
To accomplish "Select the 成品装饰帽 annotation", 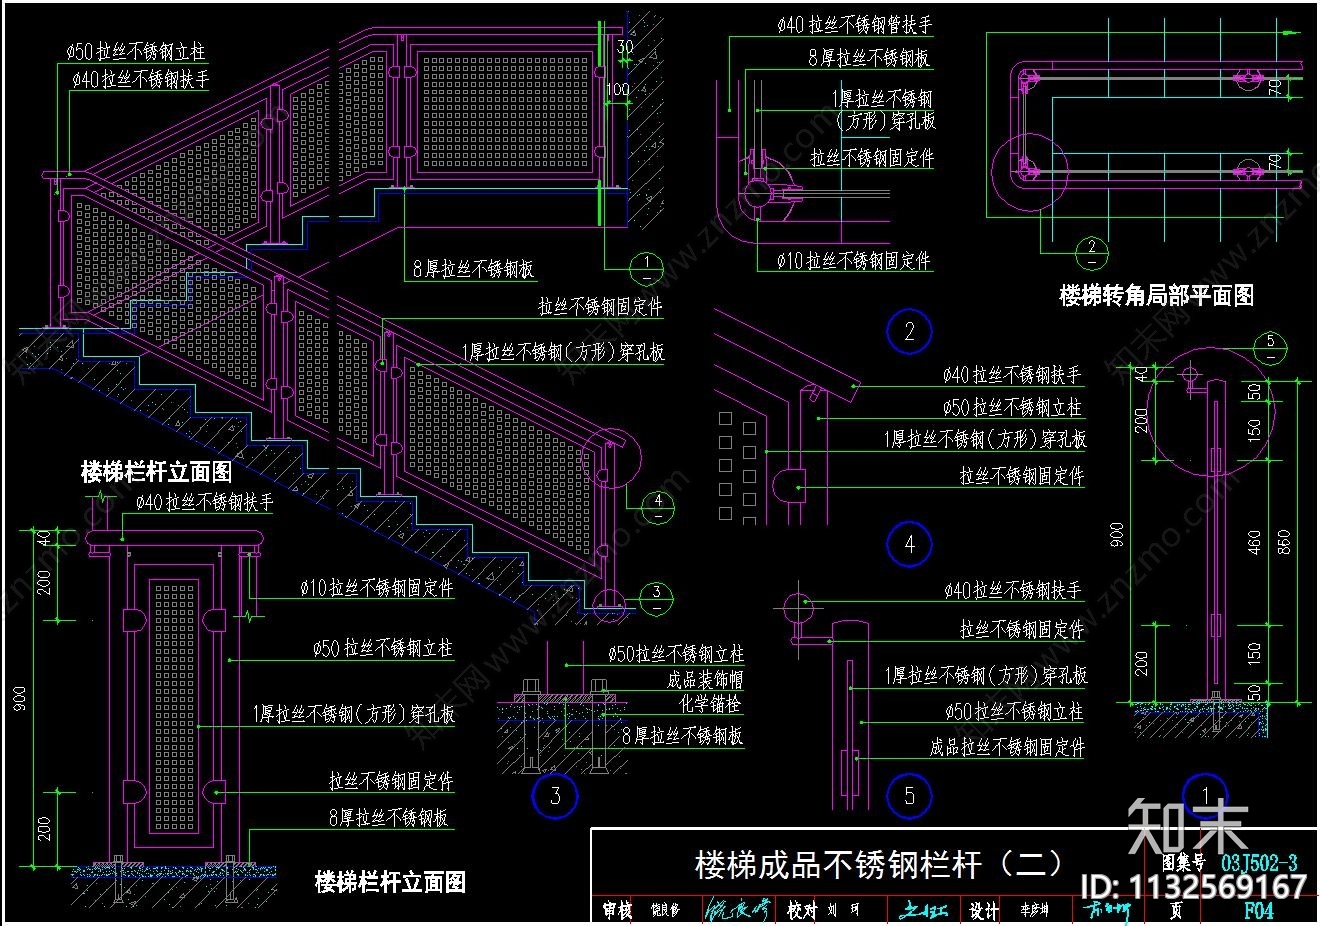I will (706, 680).
